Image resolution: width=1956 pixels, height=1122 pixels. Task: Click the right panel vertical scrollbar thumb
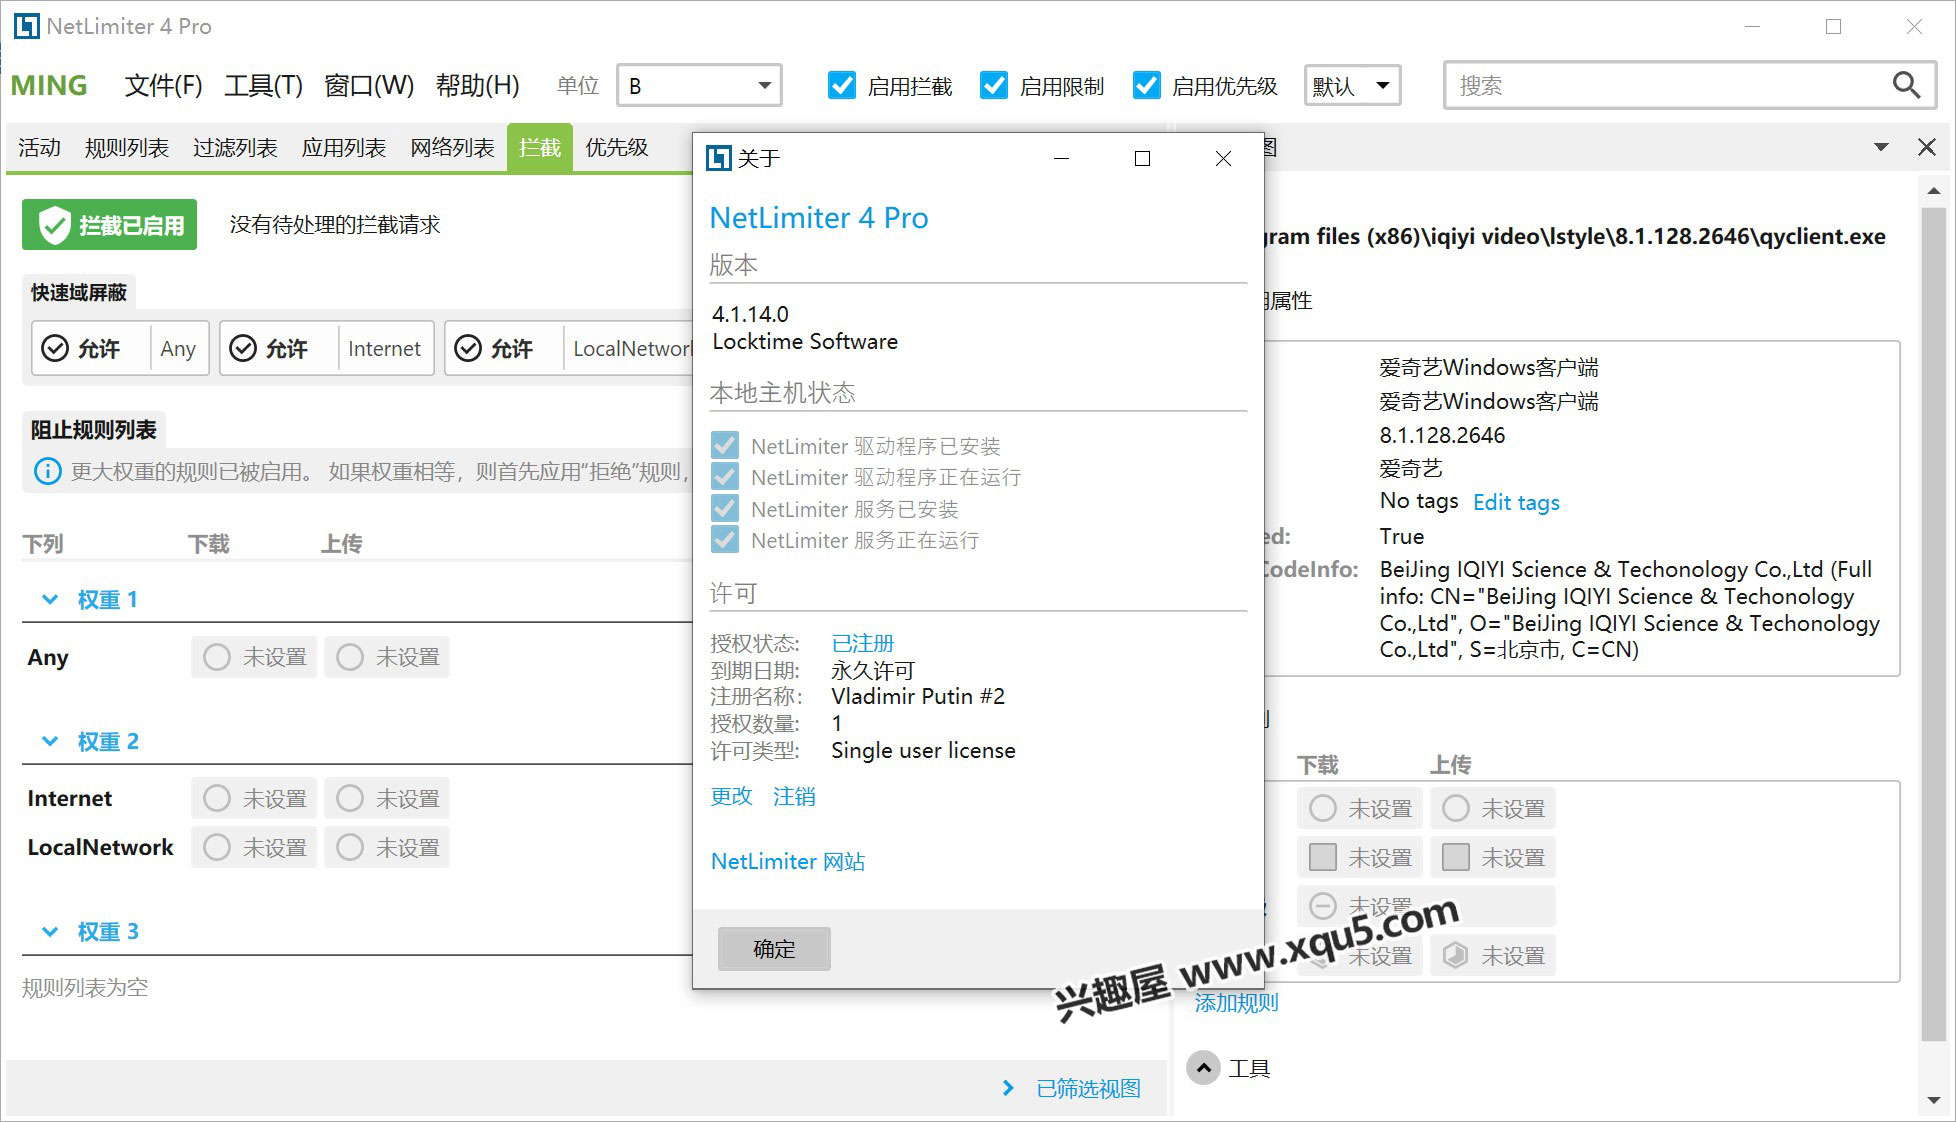point(1933,625)
